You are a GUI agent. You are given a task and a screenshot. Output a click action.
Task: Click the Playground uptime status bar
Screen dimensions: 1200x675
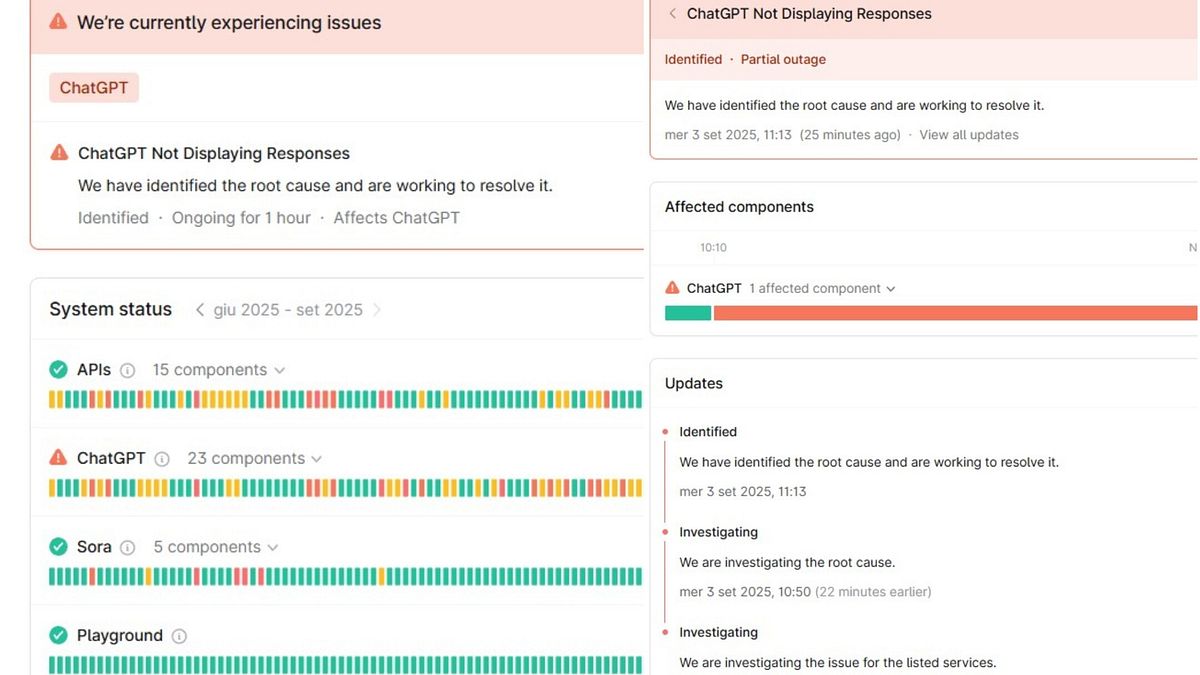345,664
